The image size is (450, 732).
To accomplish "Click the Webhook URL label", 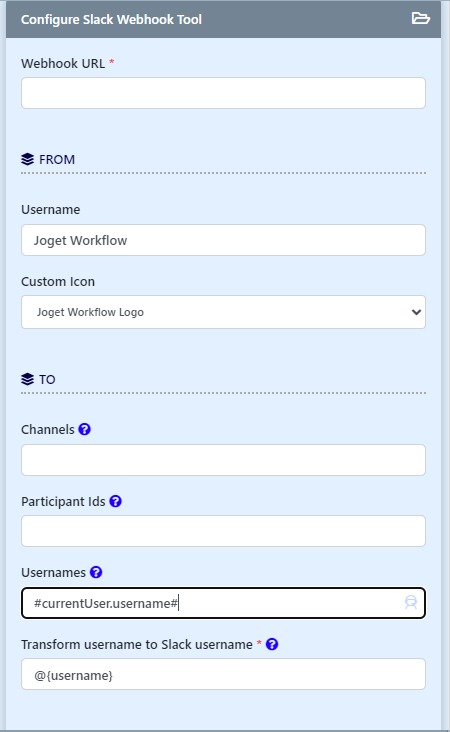I will tap(63, 63).
